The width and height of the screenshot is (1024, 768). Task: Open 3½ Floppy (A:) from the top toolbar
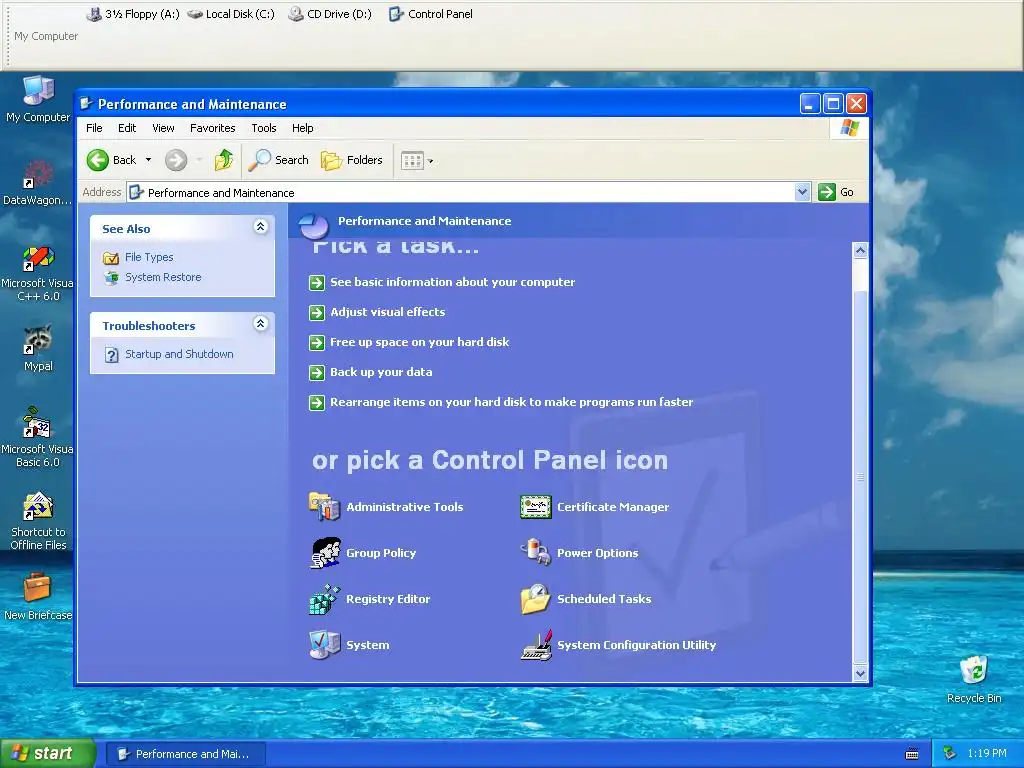point(133,14)
